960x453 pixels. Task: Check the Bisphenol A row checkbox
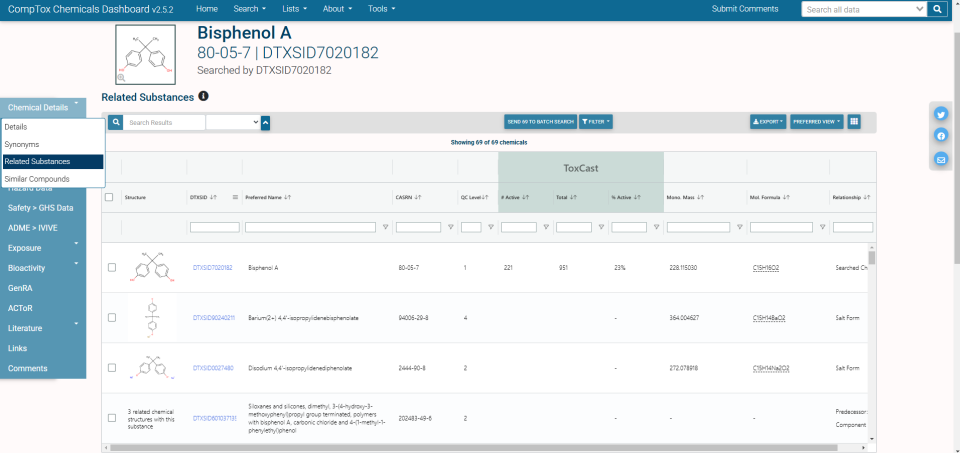[x=112, y=267]
